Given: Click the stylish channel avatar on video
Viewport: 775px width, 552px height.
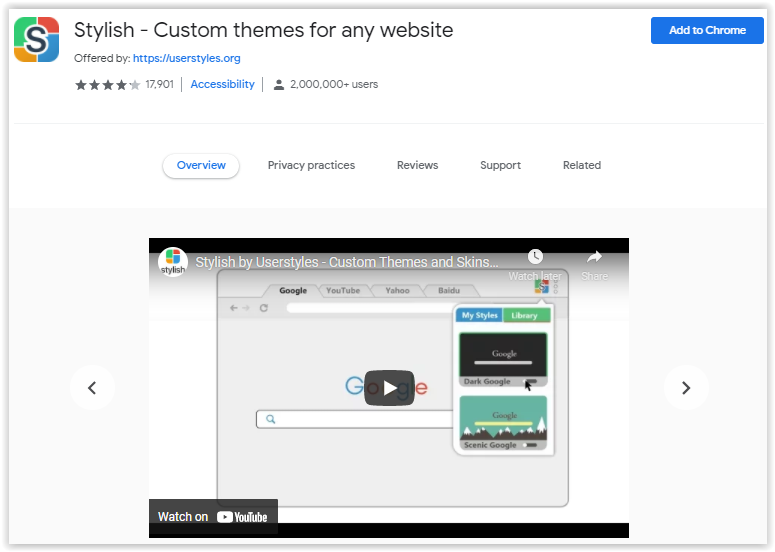Looking at the screenshot, I should point(172,262).
